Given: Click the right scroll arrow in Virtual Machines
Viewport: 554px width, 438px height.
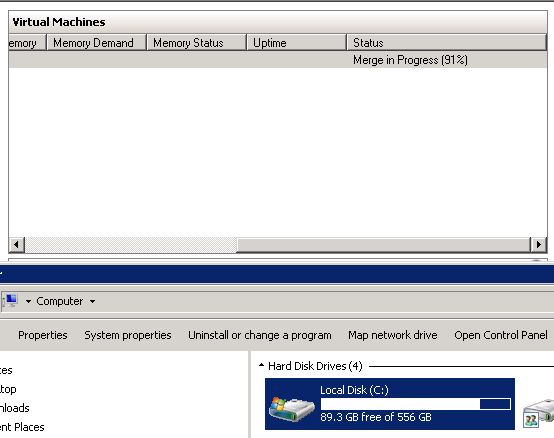Looking at the screenshot, I should [538, 244].
